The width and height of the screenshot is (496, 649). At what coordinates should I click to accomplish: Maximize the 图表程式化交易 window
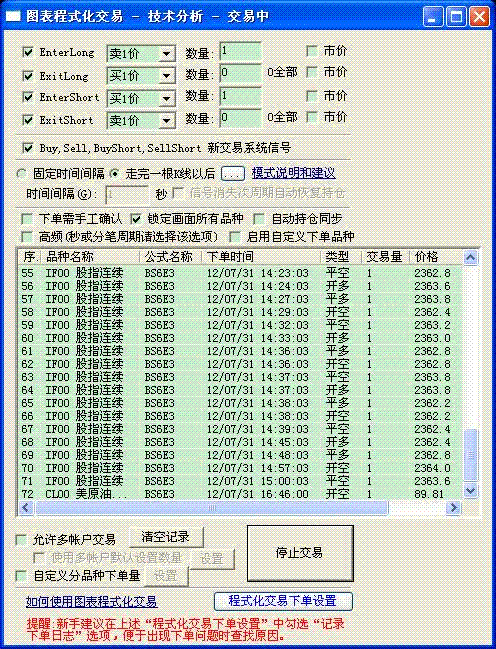click(456, 17)
